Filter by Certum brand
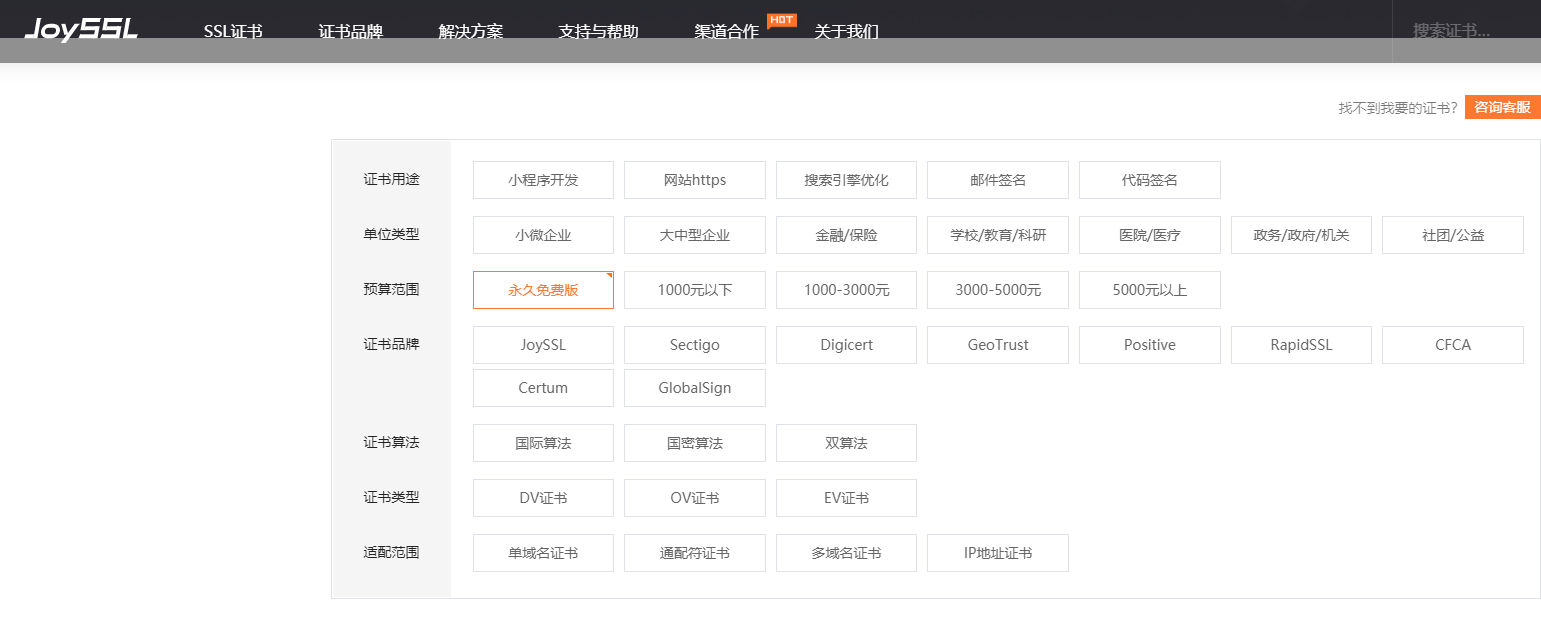The width and height of the screenshot is (1541, 617). [x=543, y=388]
